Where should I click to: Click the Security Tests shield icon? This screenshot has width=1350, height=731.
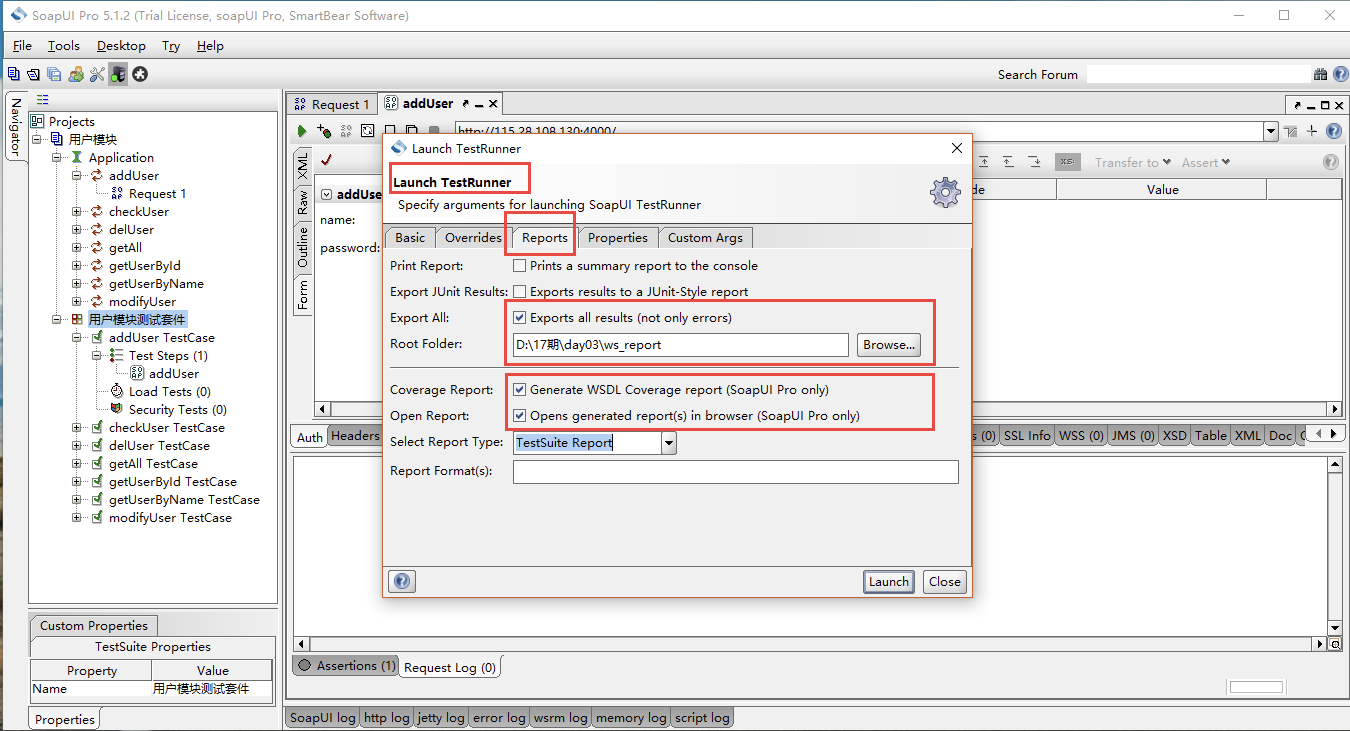[x=117, y=409]
